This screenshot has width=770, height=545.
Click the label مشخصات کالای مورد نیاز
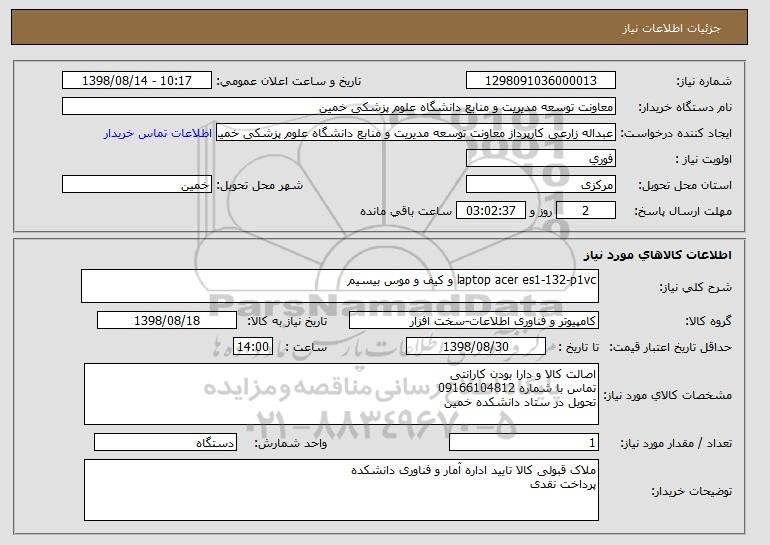pyautogui.click(x=667, y=395)
